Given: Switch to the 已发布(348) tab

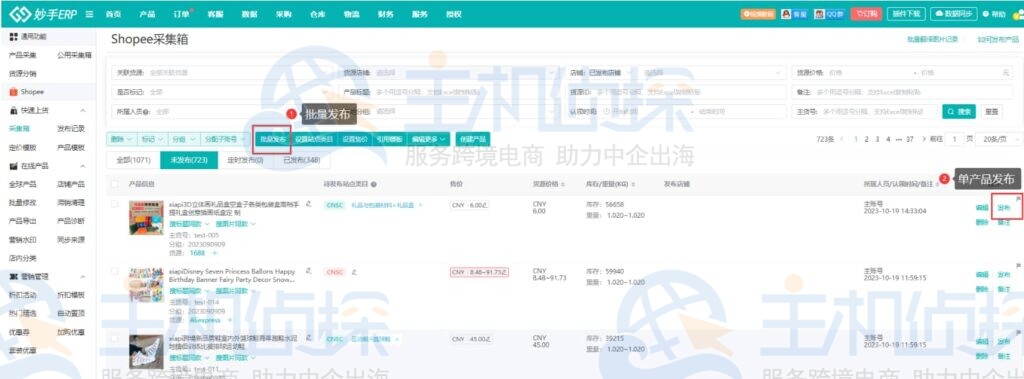Looking at the screenshot, I should pyautogui.click(x=301, y=159).
